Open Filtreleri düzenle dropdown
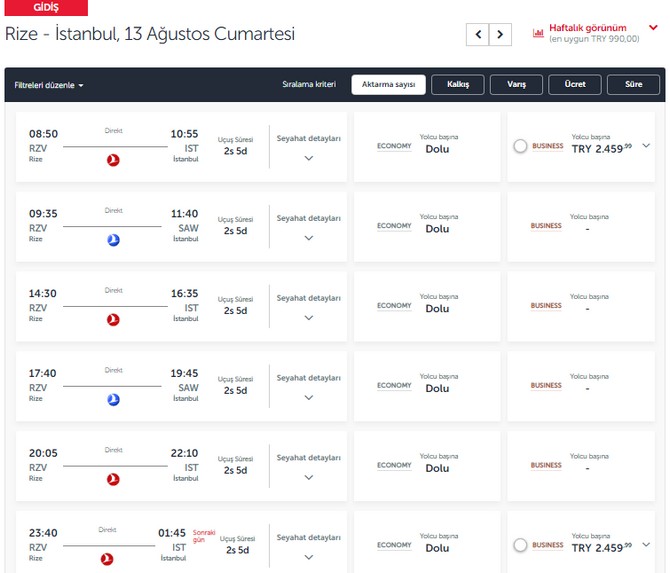670x573 pixels. coord(49,85)
